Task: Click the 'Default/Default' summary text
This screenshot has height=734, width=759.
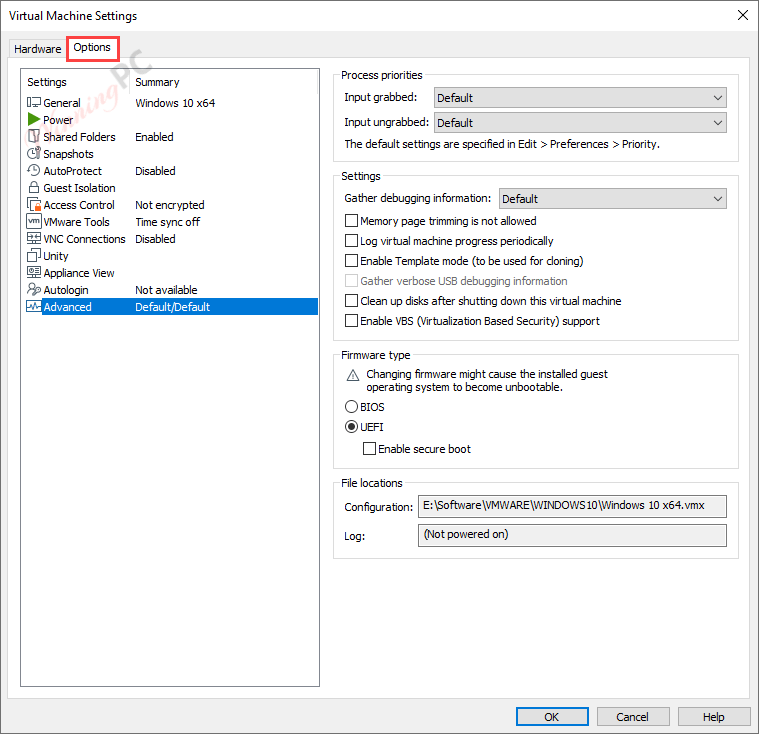Action: coord(172,306)
